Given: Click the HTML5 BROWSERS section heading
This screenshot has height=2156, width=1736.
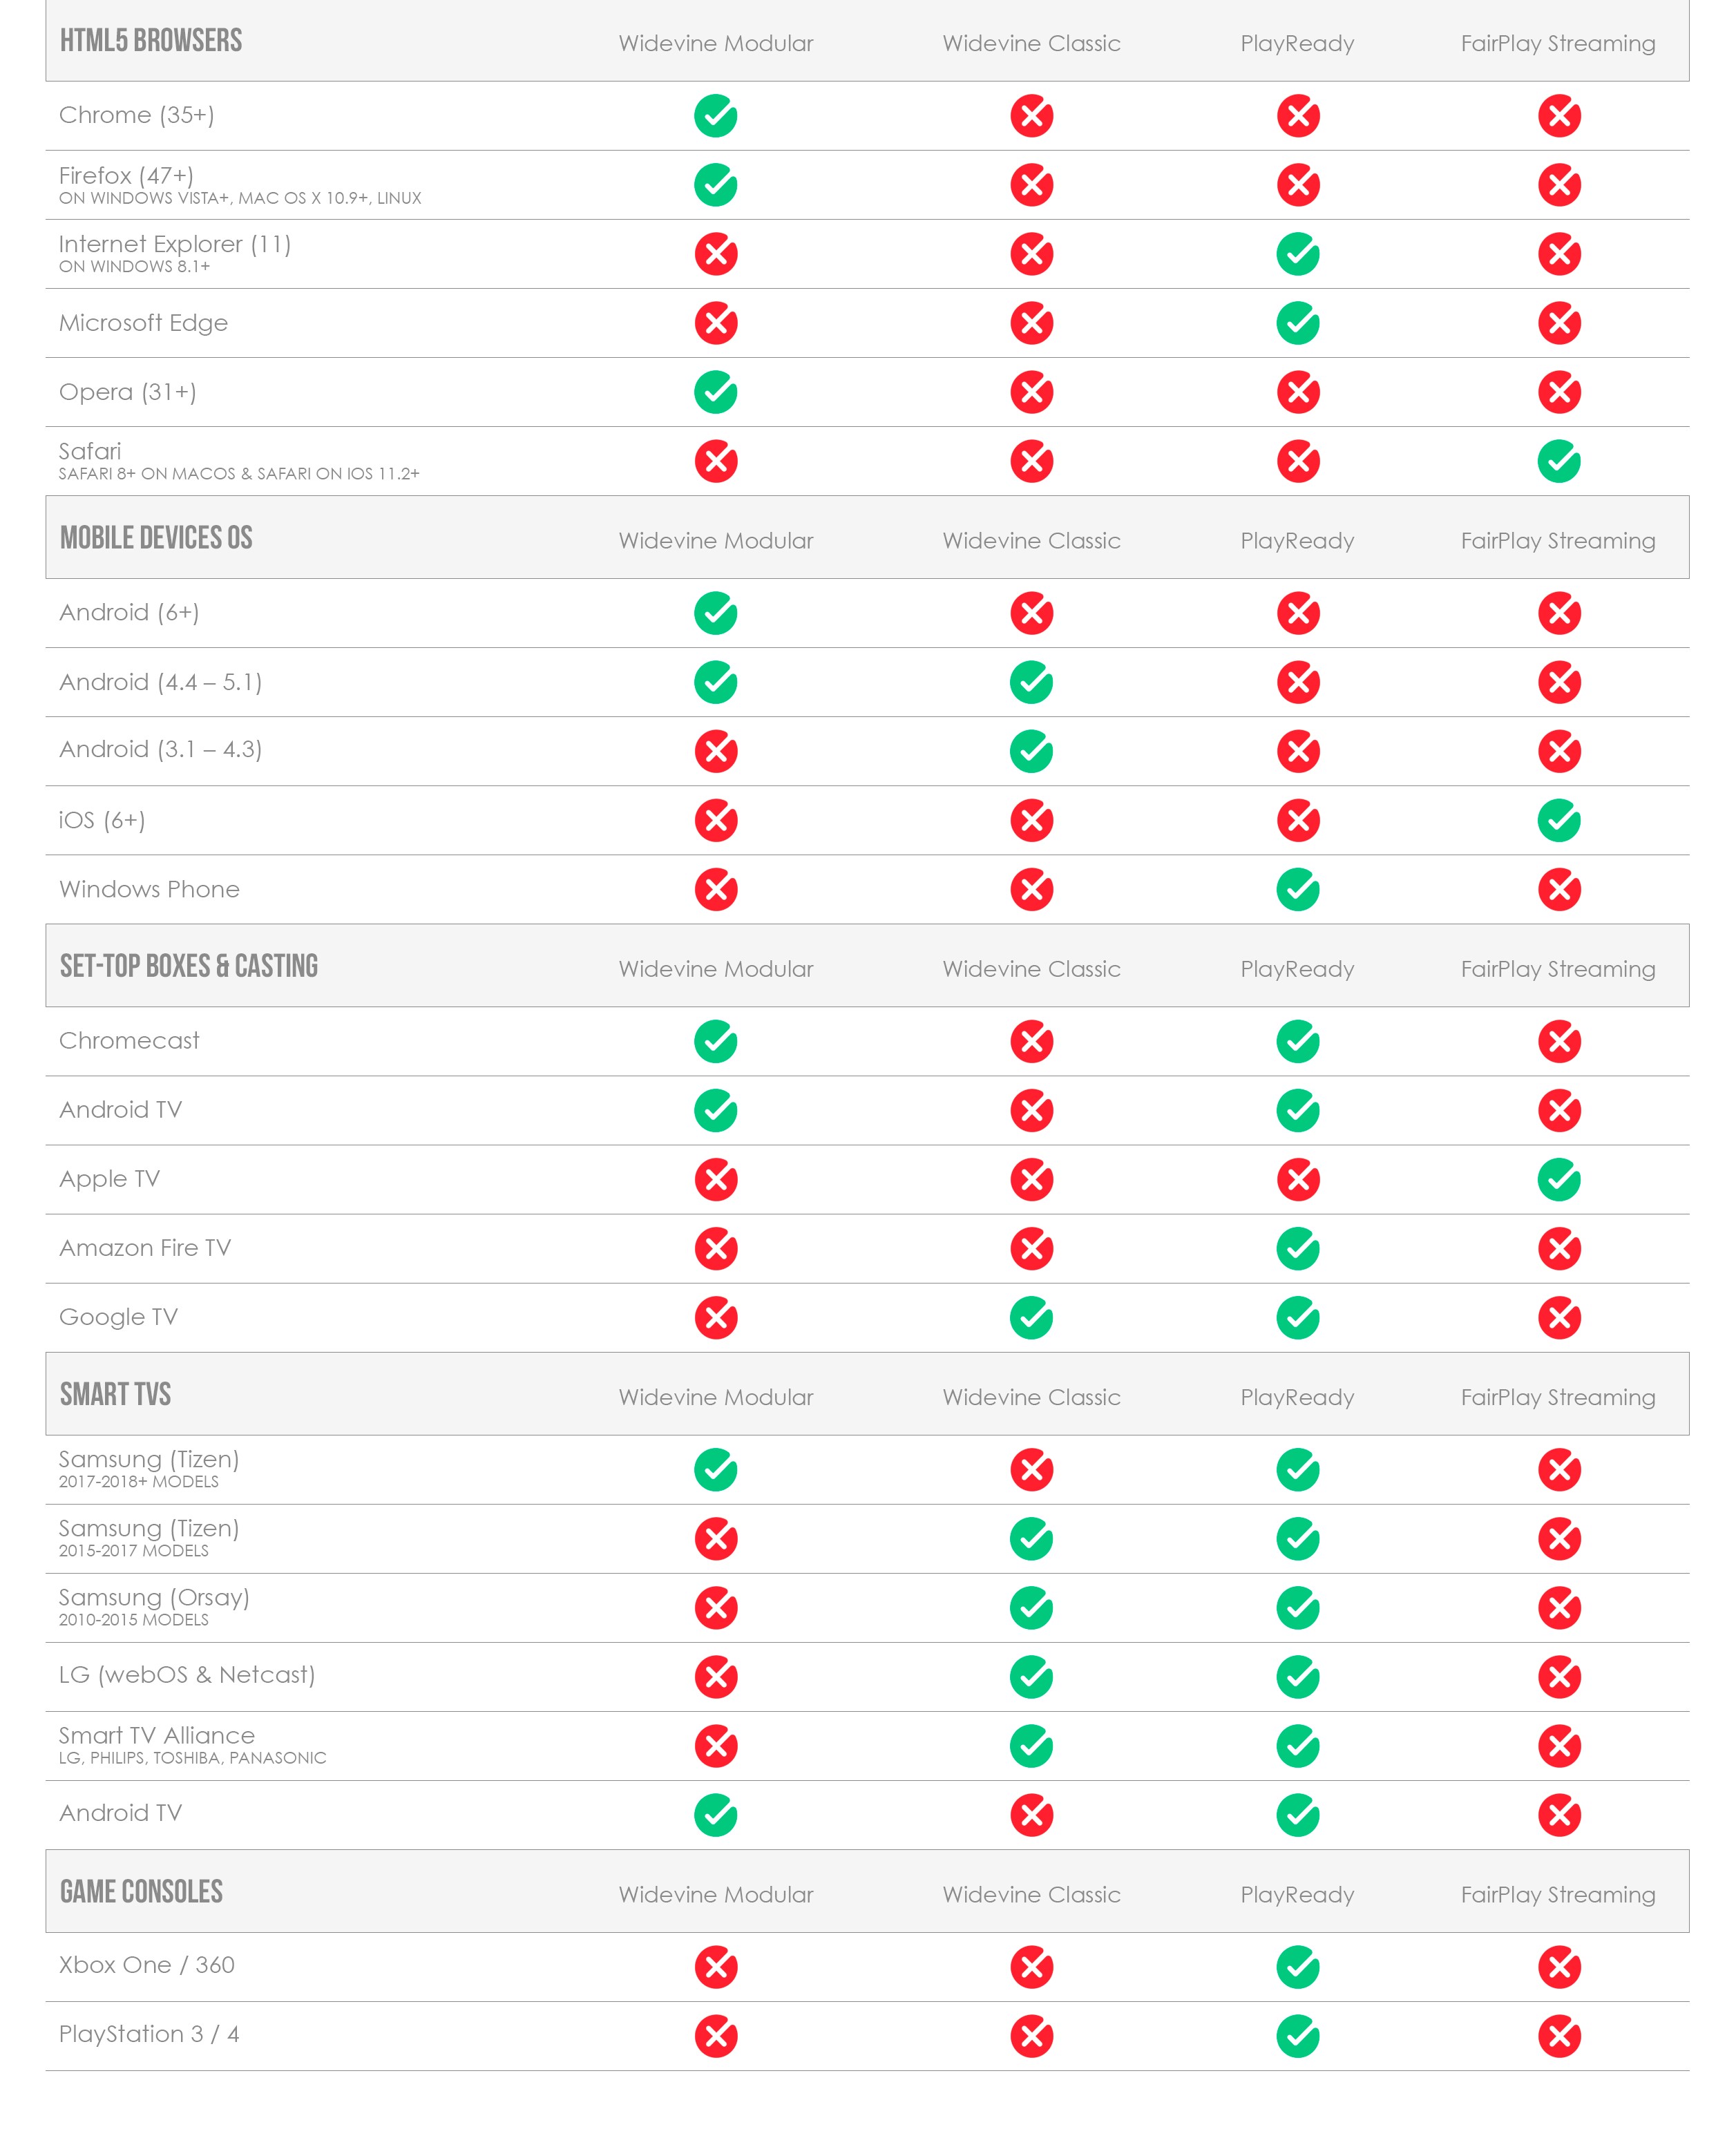Looking at the screenshot, I should tap(151, 41).
